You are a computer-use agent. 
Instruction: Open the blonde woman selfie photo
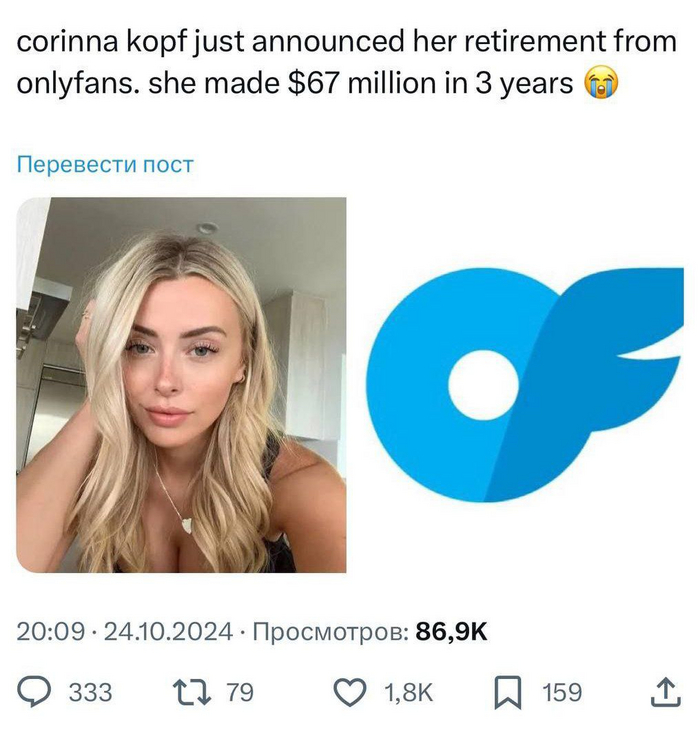181,385
